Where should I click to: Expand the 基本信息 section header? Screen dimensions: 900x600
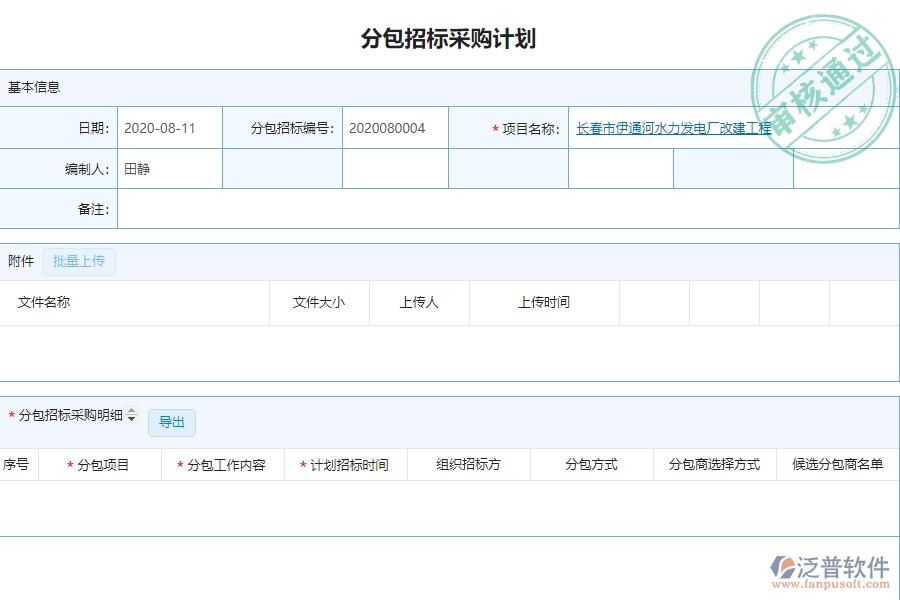click(34, 87)
